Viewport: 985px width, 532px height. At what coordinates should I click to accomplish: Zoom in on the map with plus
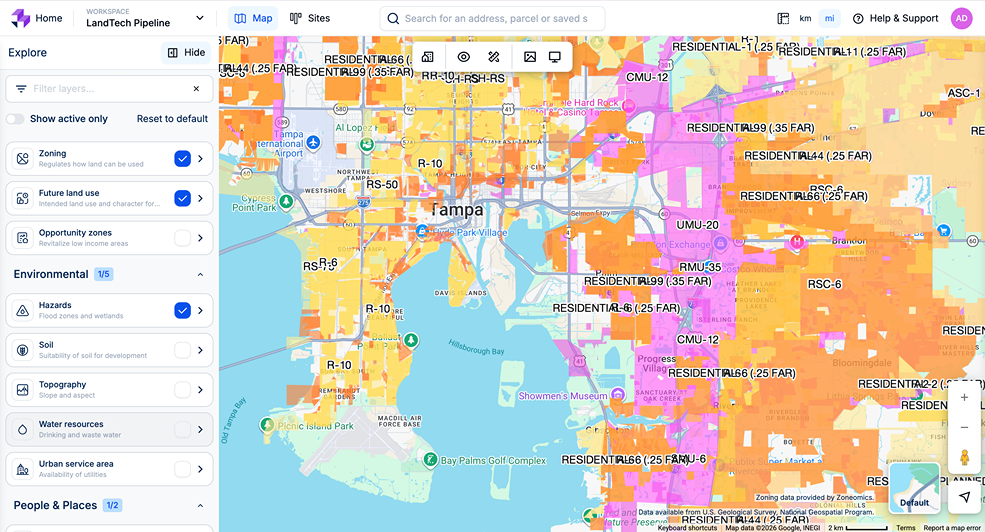[x=964, y=398]
